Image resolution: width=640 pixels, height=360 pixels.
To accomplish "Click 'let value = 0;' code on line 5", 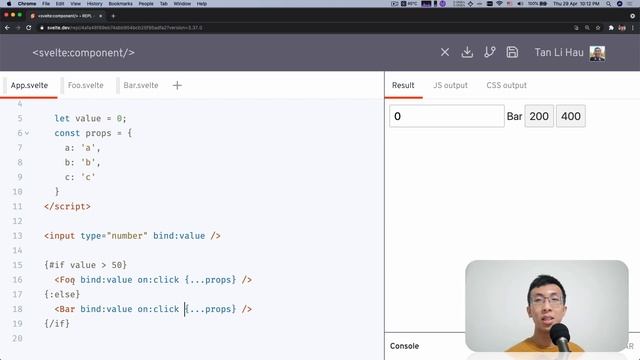I will pos(91,118).
